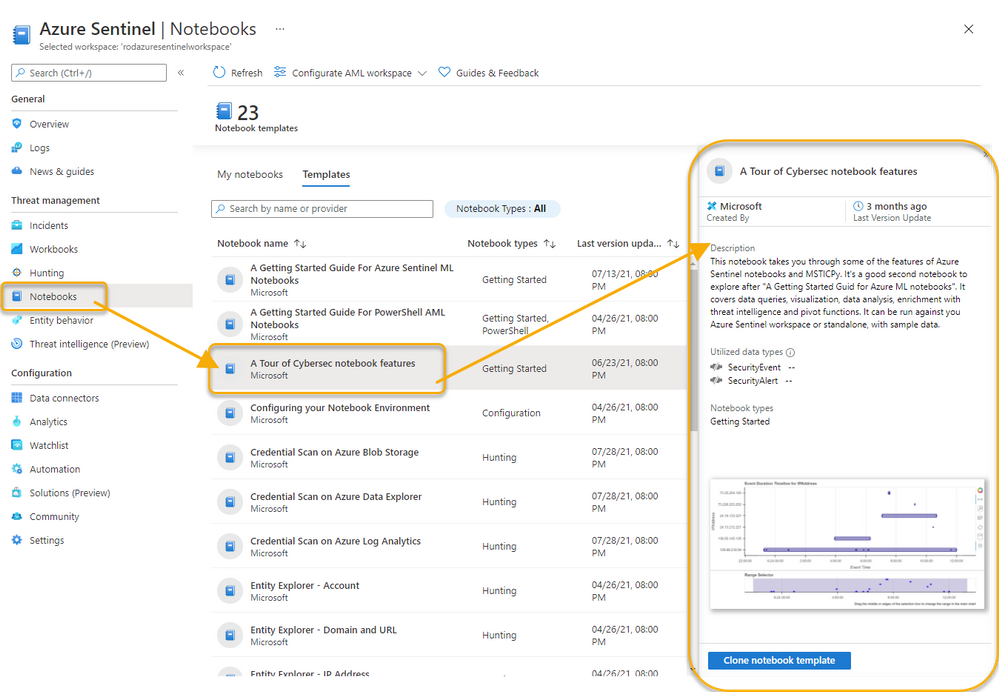Expand the Configure AML workspace dropdown

[424, 72]
